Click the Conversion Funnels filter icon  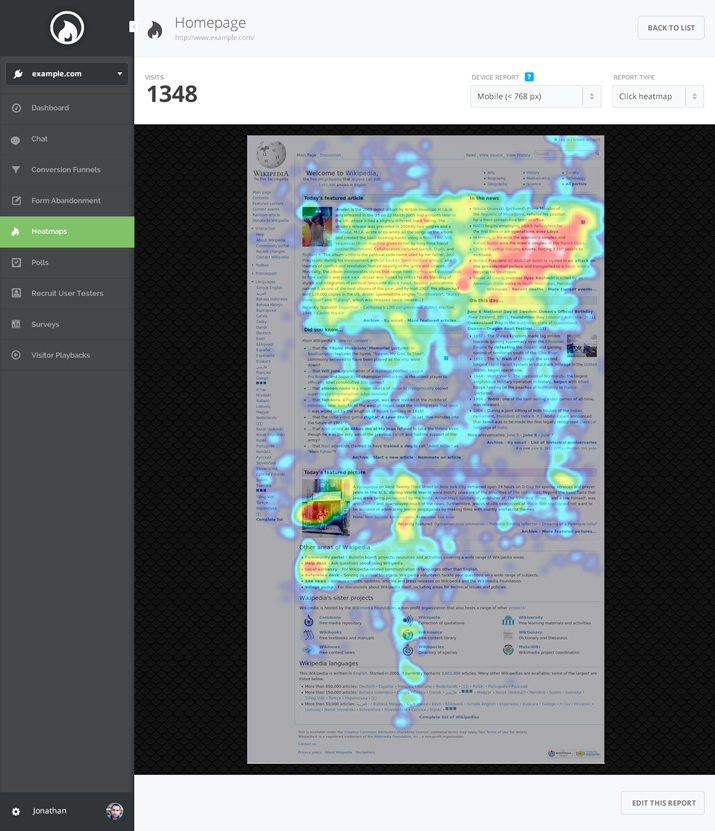pos(16,170)
